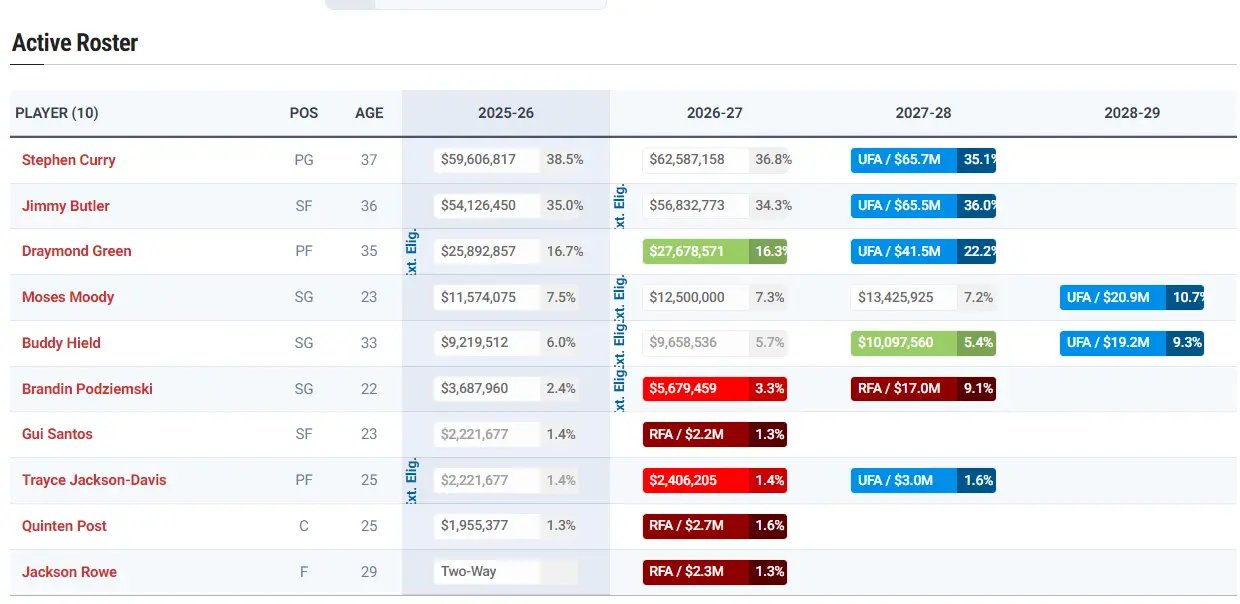Click the 2028-29 season column header
The width and height of the screenshot is (1240, 604).
click(x=1132, y=113)
